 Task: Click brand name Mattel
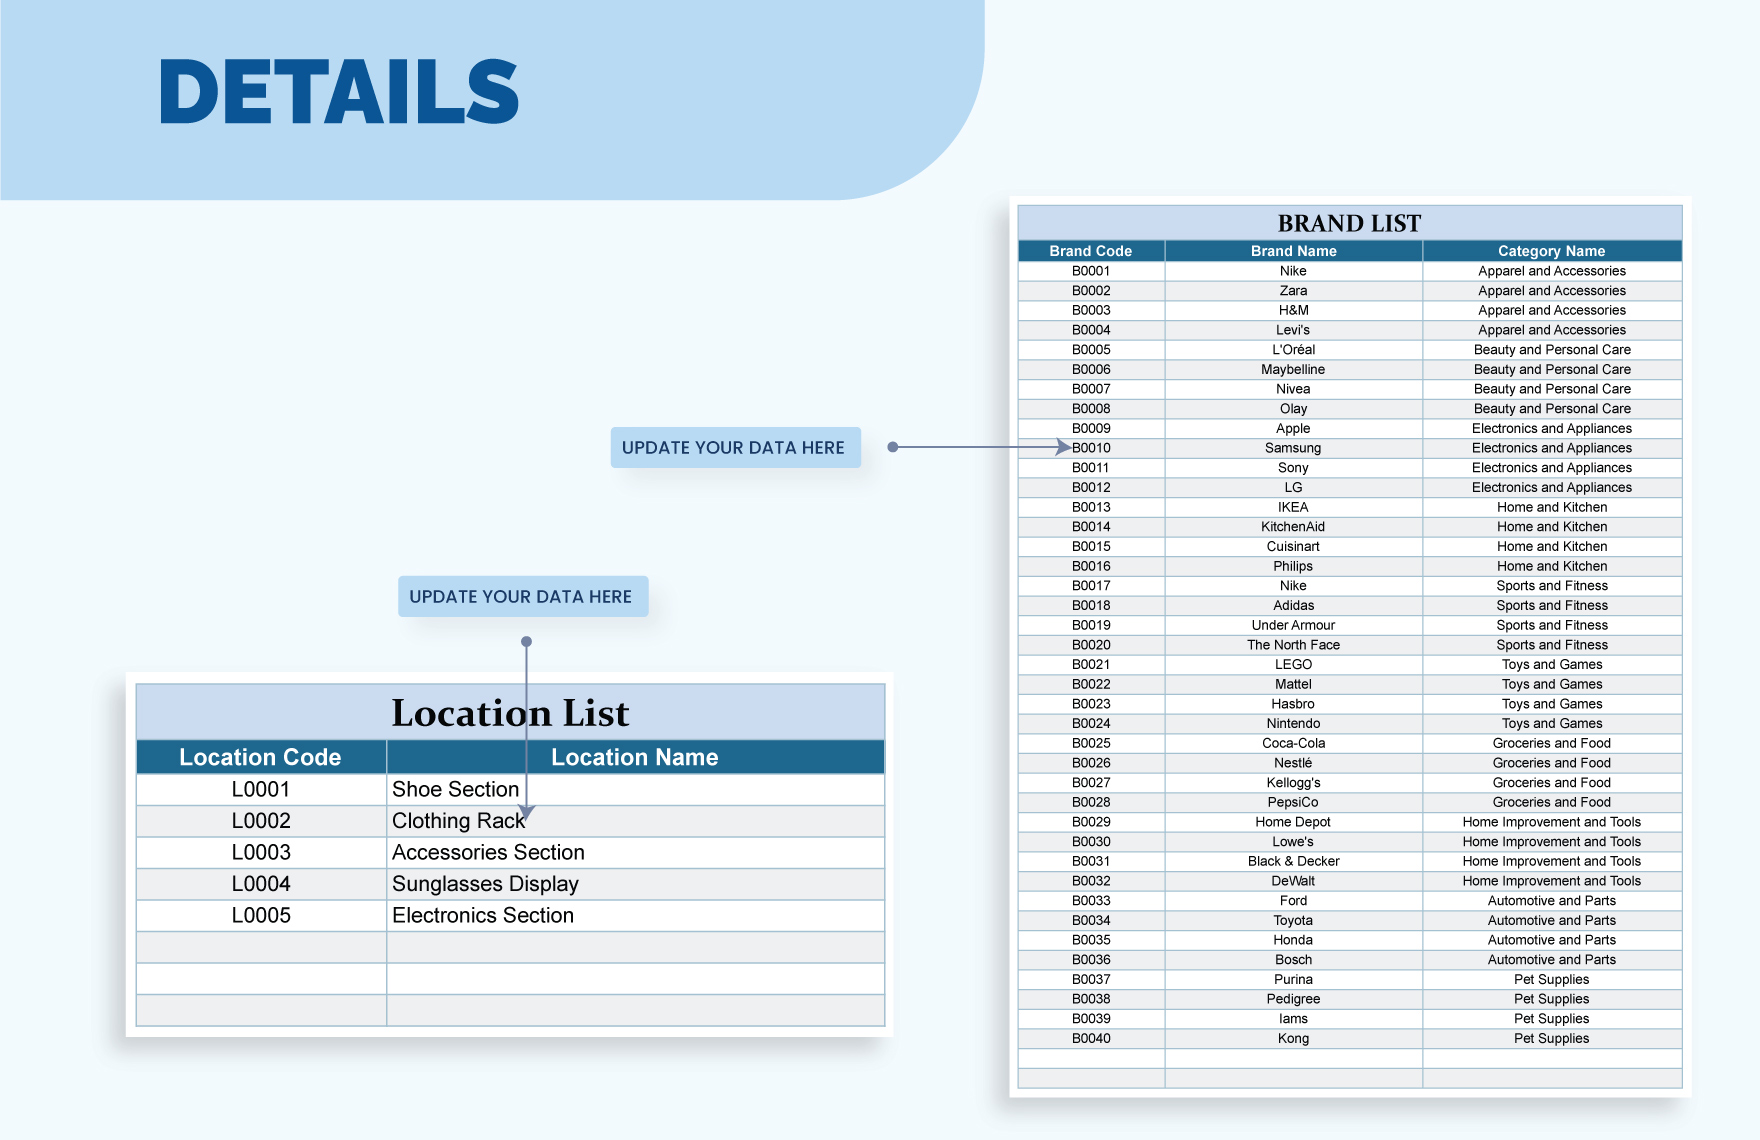click(1293, 684)
